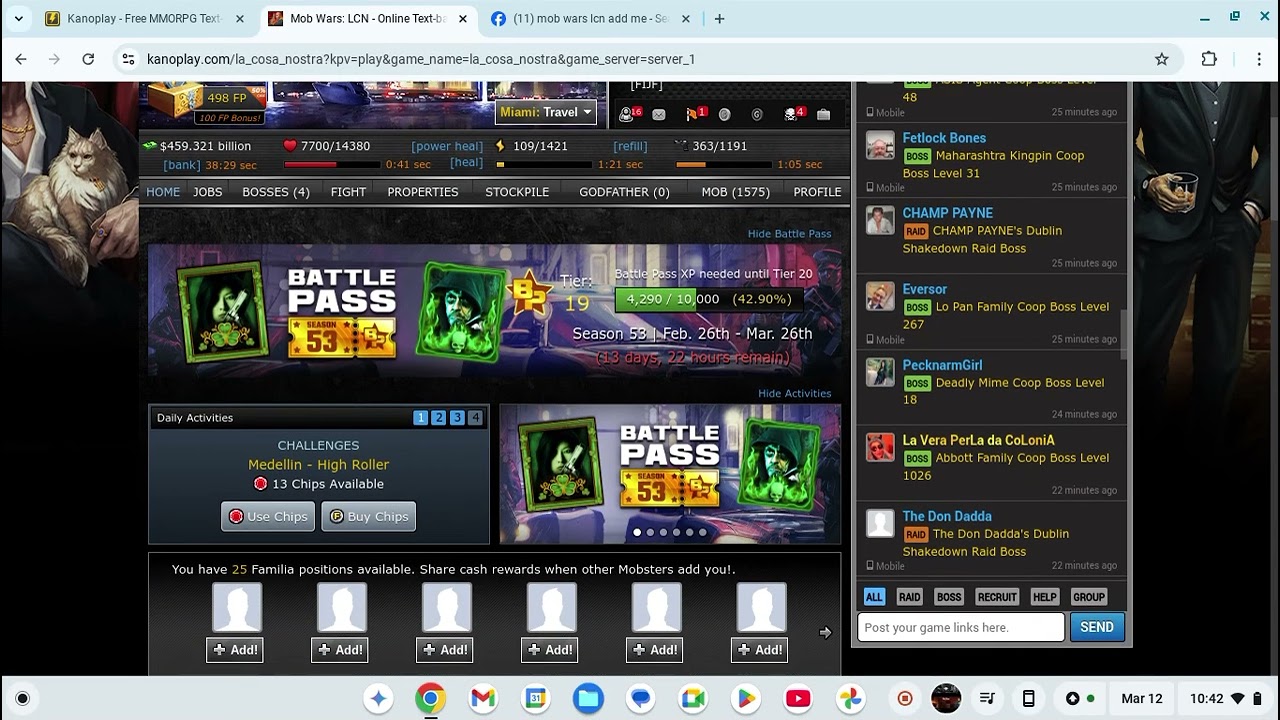This screenshot has height=720, width=1280.
Task: Click the Battle Pass Season 53 carousel banner
Action: pyautogui.click(x=670, y=474)
